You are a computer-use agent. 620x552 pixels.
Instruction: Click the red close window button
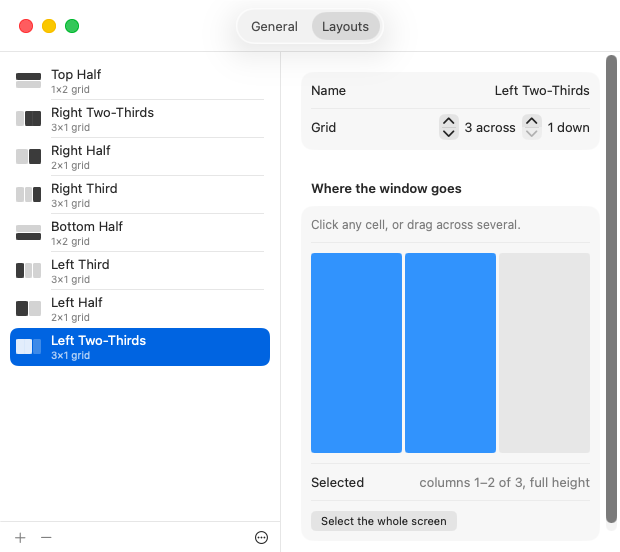tap(26, 26)
